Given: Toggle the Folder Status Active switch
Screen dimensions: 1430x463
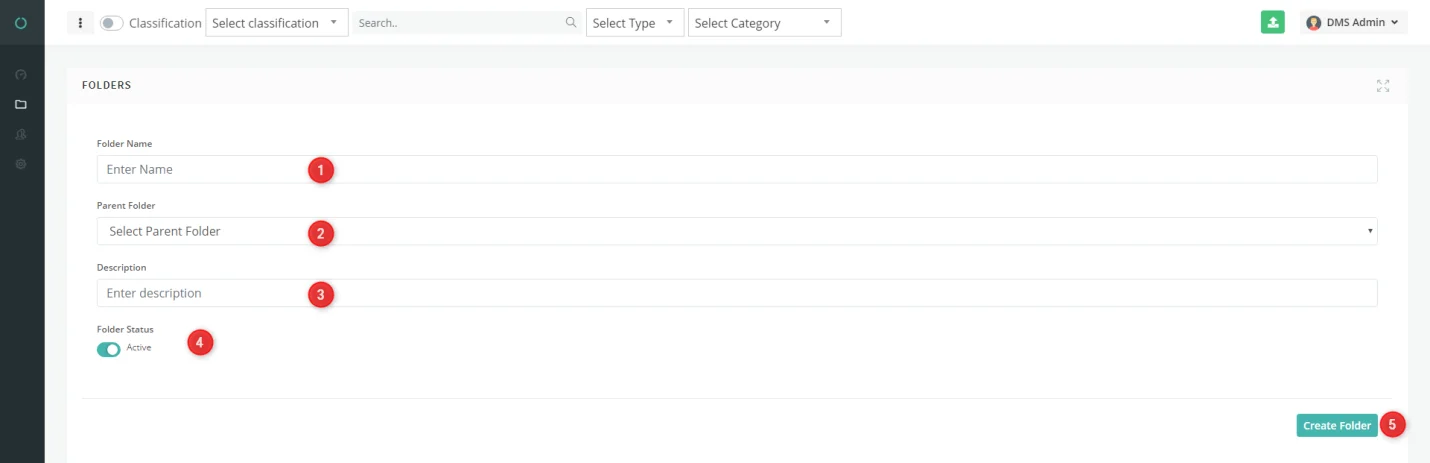Looking at the screenshot, I should click(108, 349).
